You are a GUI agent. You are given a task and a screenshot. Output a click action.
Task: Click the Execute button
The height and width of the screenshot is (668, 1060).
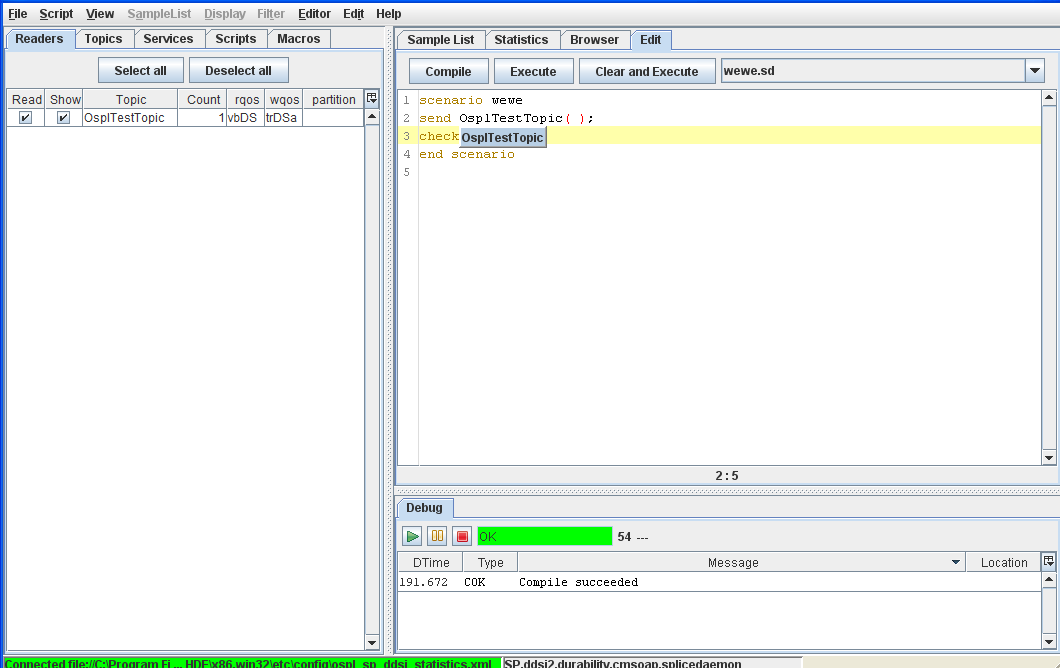[x=533, y=71]
